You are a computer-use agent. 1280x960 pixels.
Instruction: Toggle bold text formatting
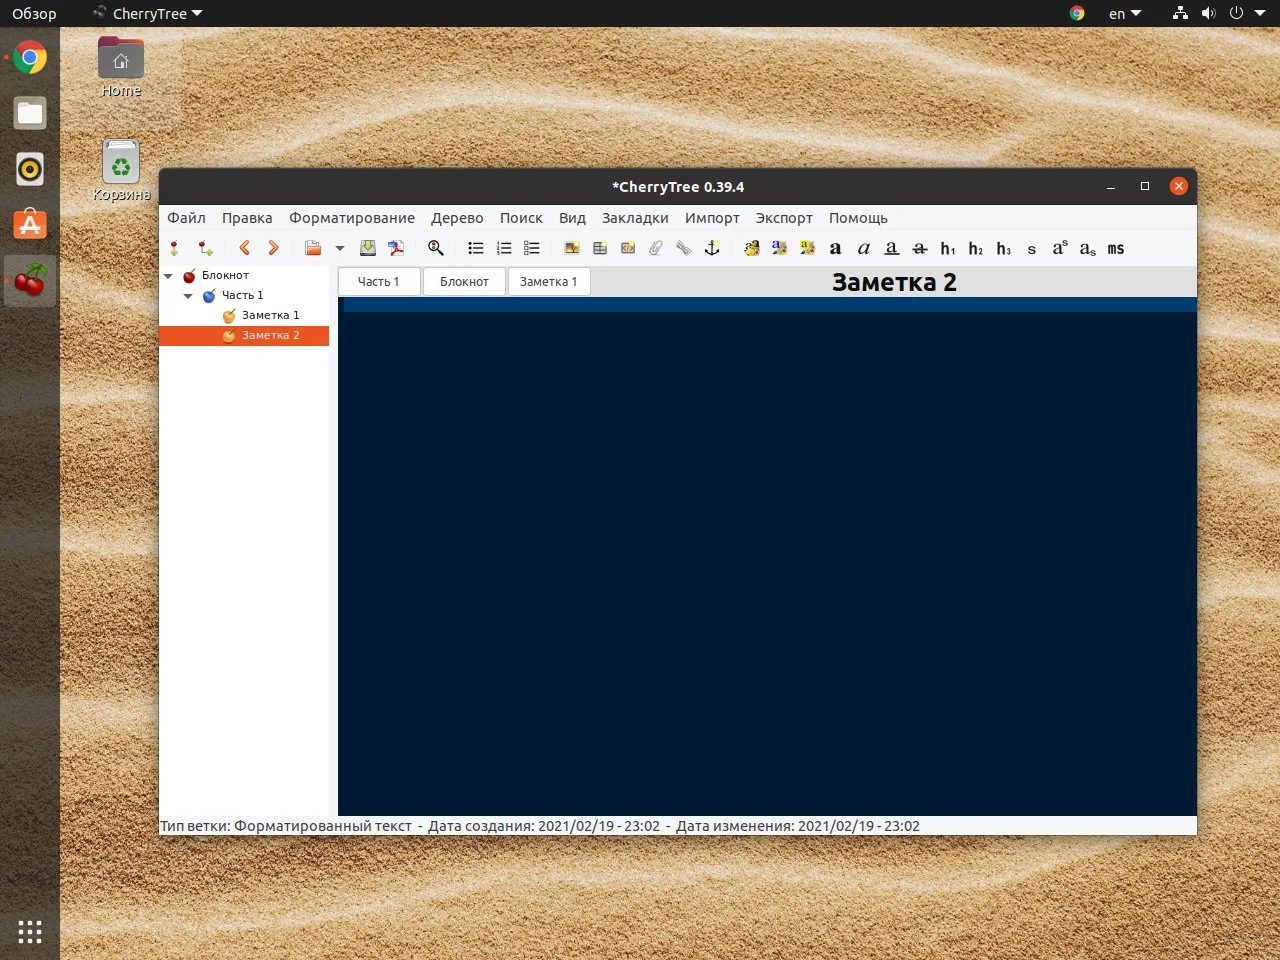tap(836, 248)
